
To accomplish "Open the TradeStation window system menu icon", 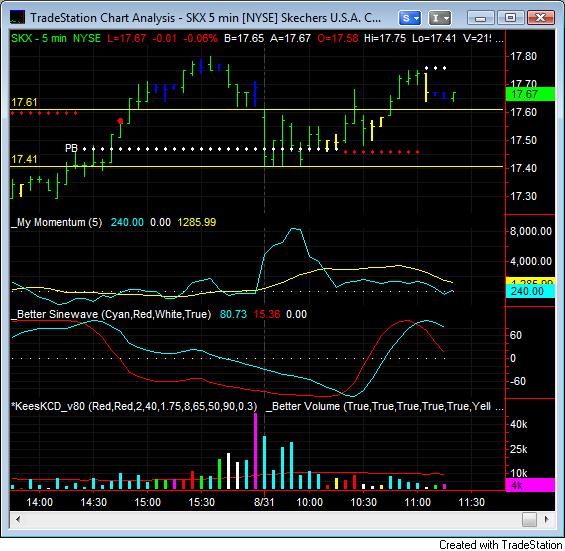I will coord(17,17).
